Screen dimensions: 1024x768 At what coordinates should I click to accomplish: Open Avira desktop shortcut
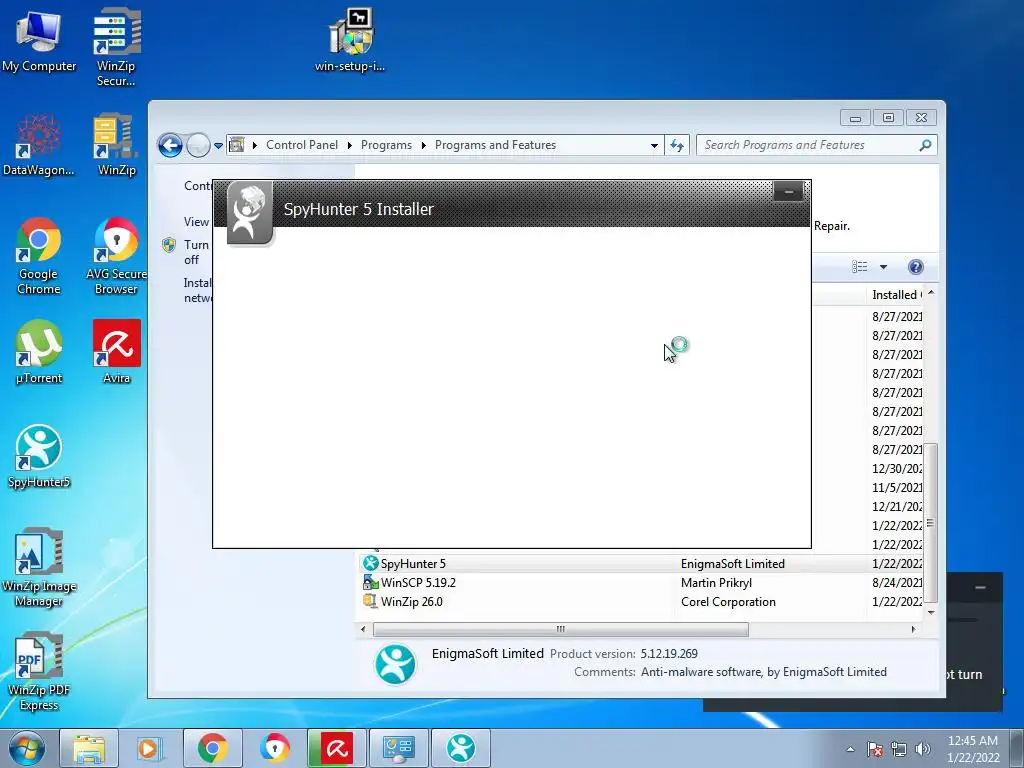pyautogui.click(x=116, y=353)
